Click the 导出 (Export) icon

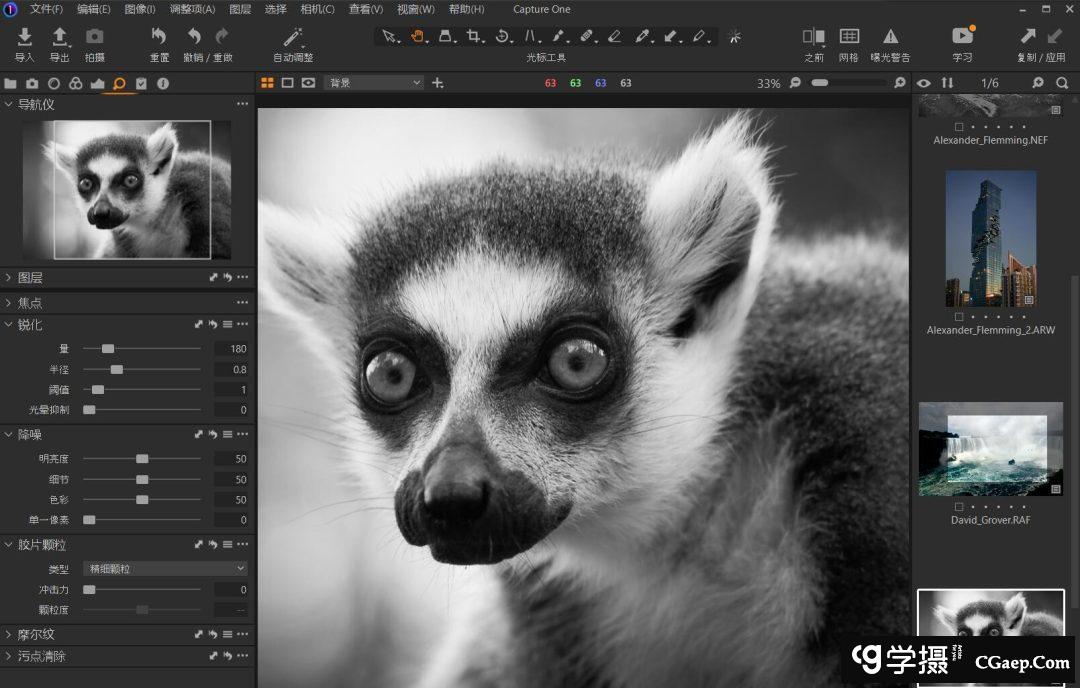click(60, 38)
